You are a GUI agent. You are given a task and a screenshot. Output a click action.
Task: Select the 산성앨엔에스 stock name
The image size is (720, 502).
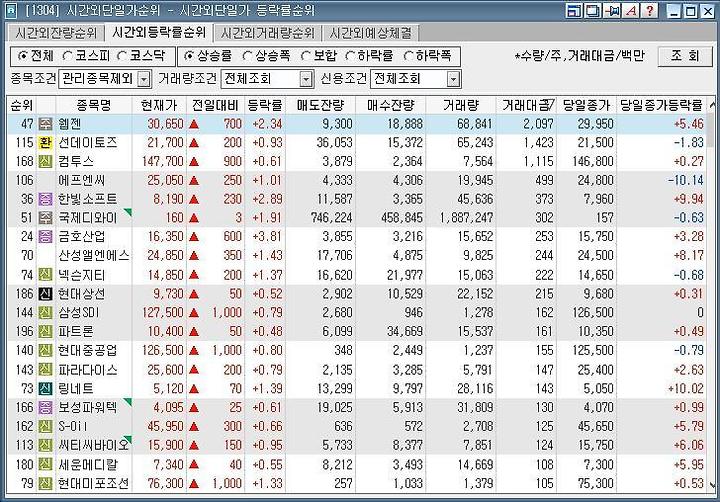pyautogui.click(x=94, y=256)
